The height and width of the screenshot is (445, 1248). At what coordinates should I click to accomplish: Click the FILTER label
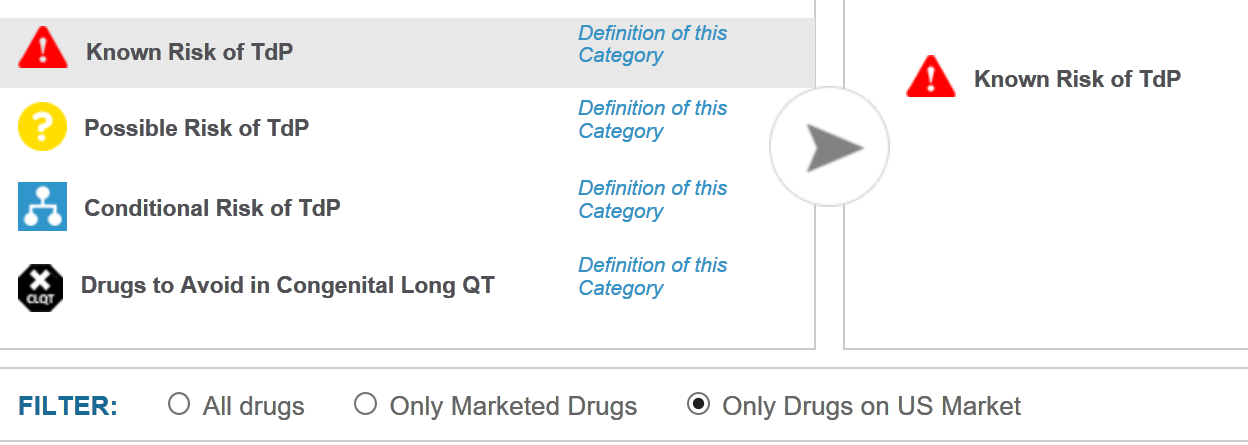[68, 406]
